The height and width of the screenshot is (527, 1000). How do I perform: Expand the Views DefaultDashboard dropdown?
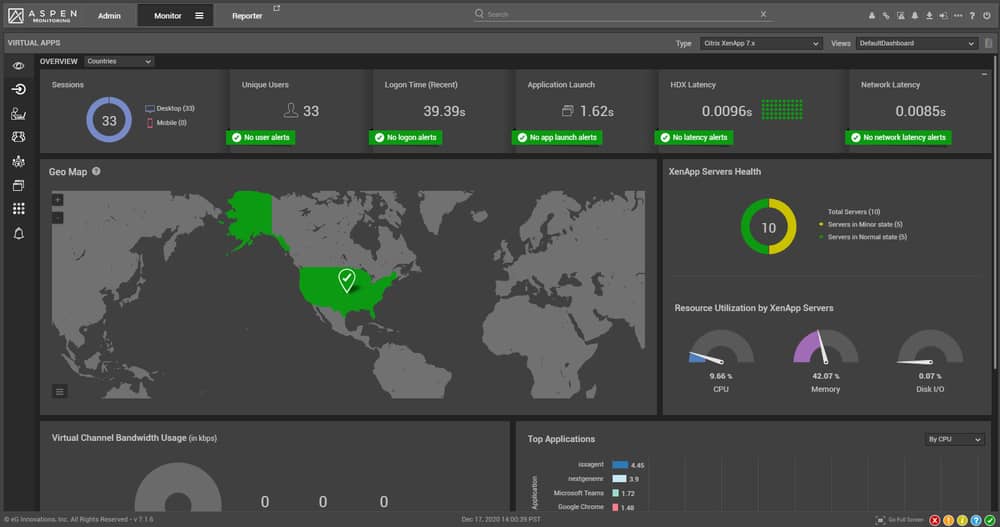coord(916,43)
